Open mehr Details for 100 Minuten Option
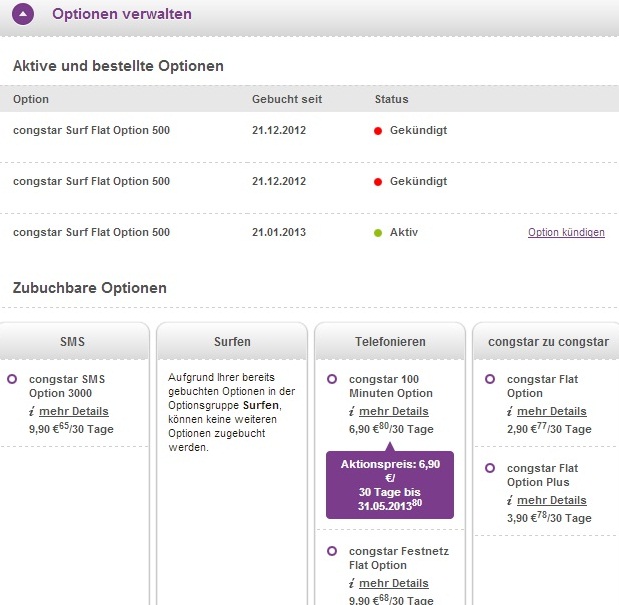 393,411
